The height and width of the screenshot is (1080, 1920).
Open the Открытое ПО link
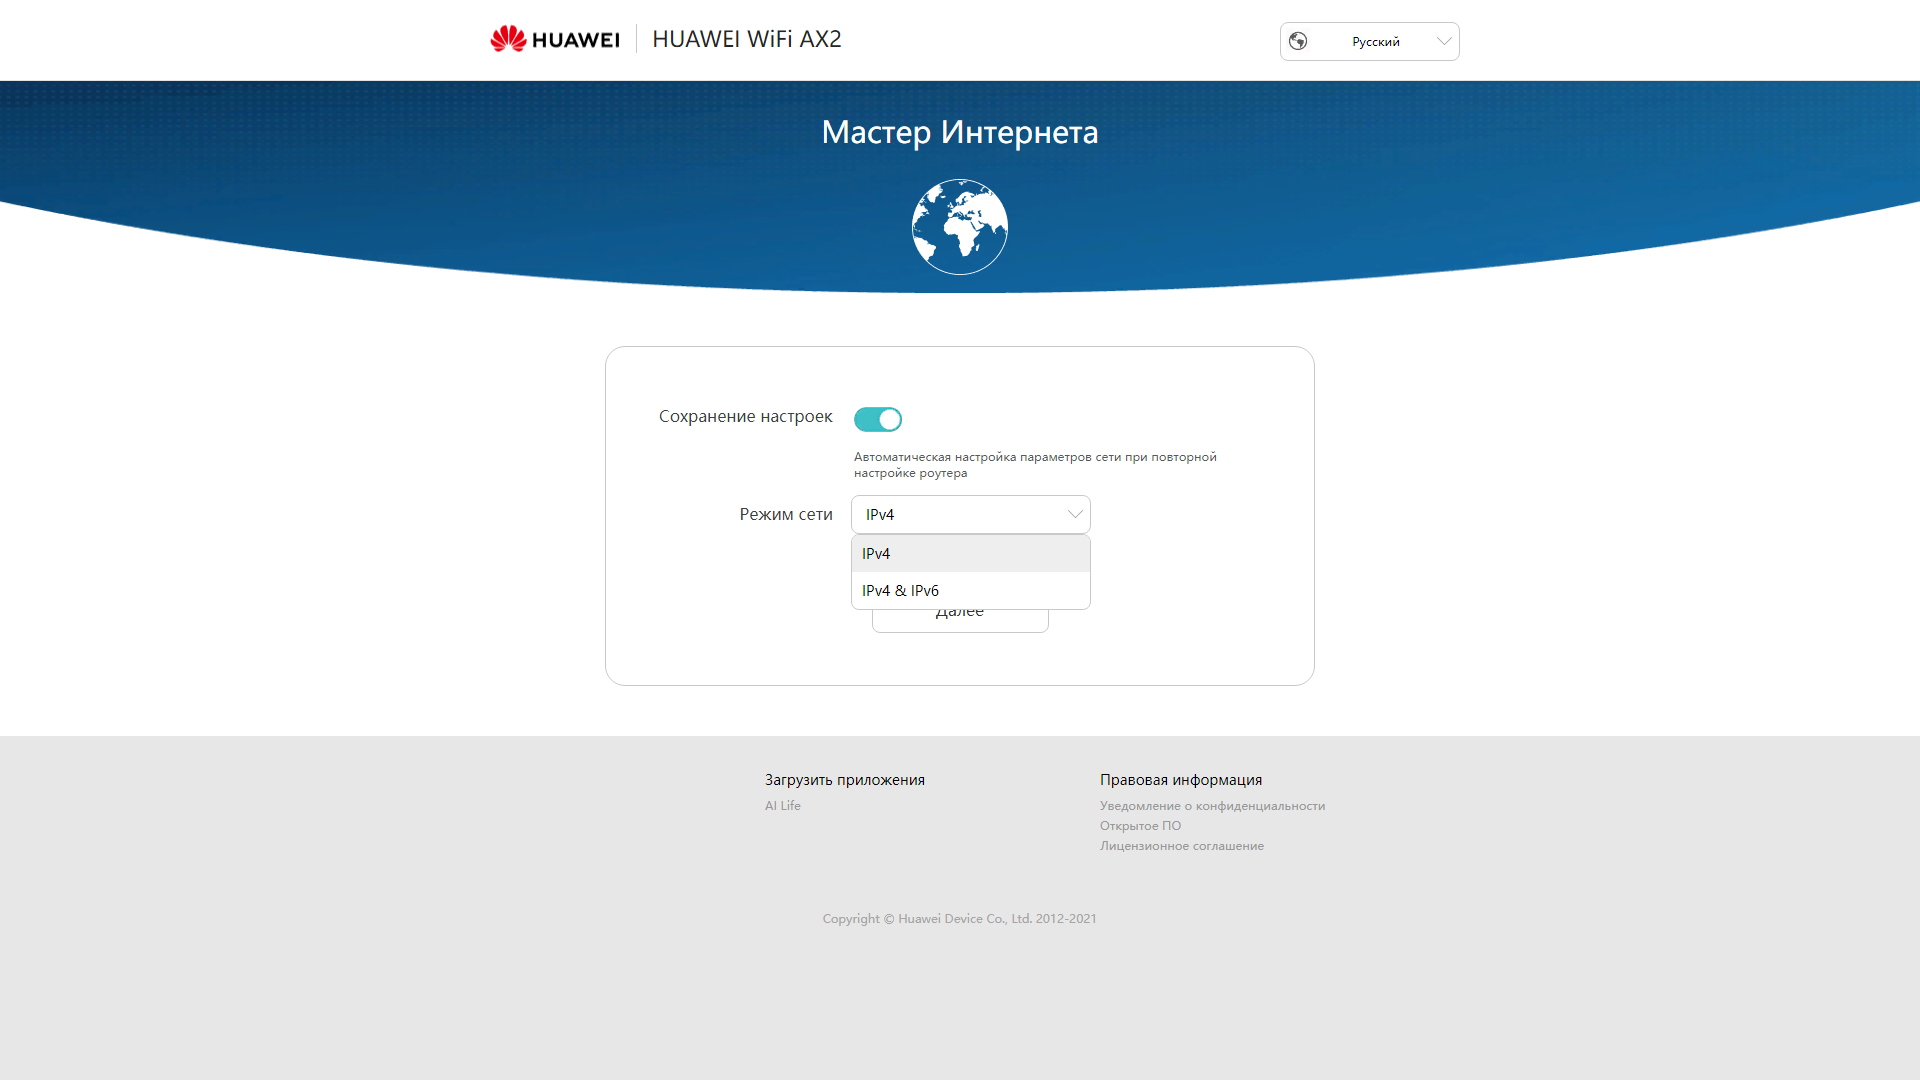1140,826
